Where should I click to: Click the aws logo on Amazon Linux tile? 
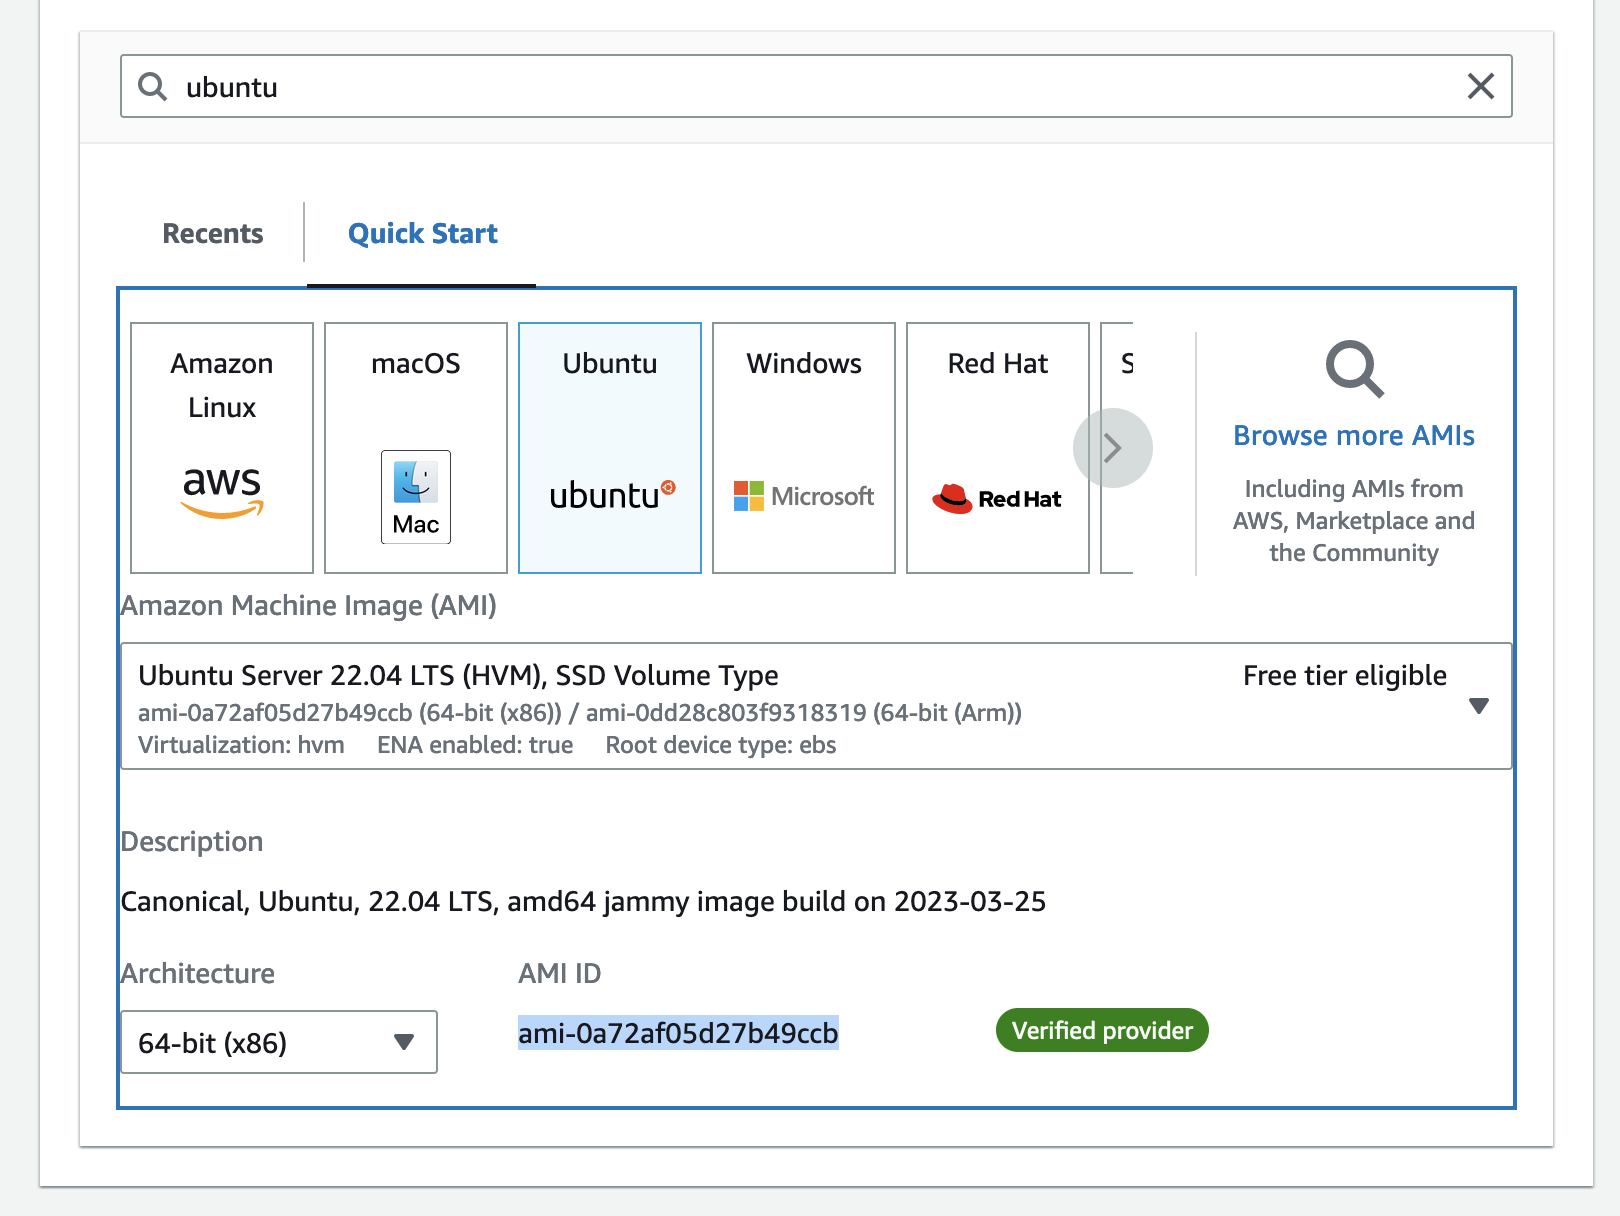point(222,491)
